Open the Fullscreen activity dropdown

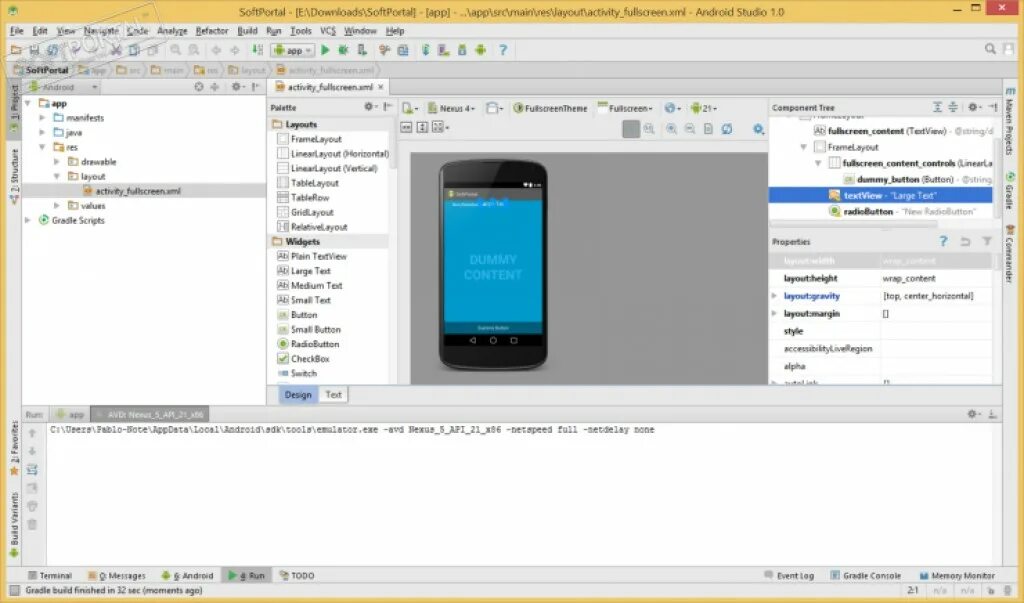(625, 108)
